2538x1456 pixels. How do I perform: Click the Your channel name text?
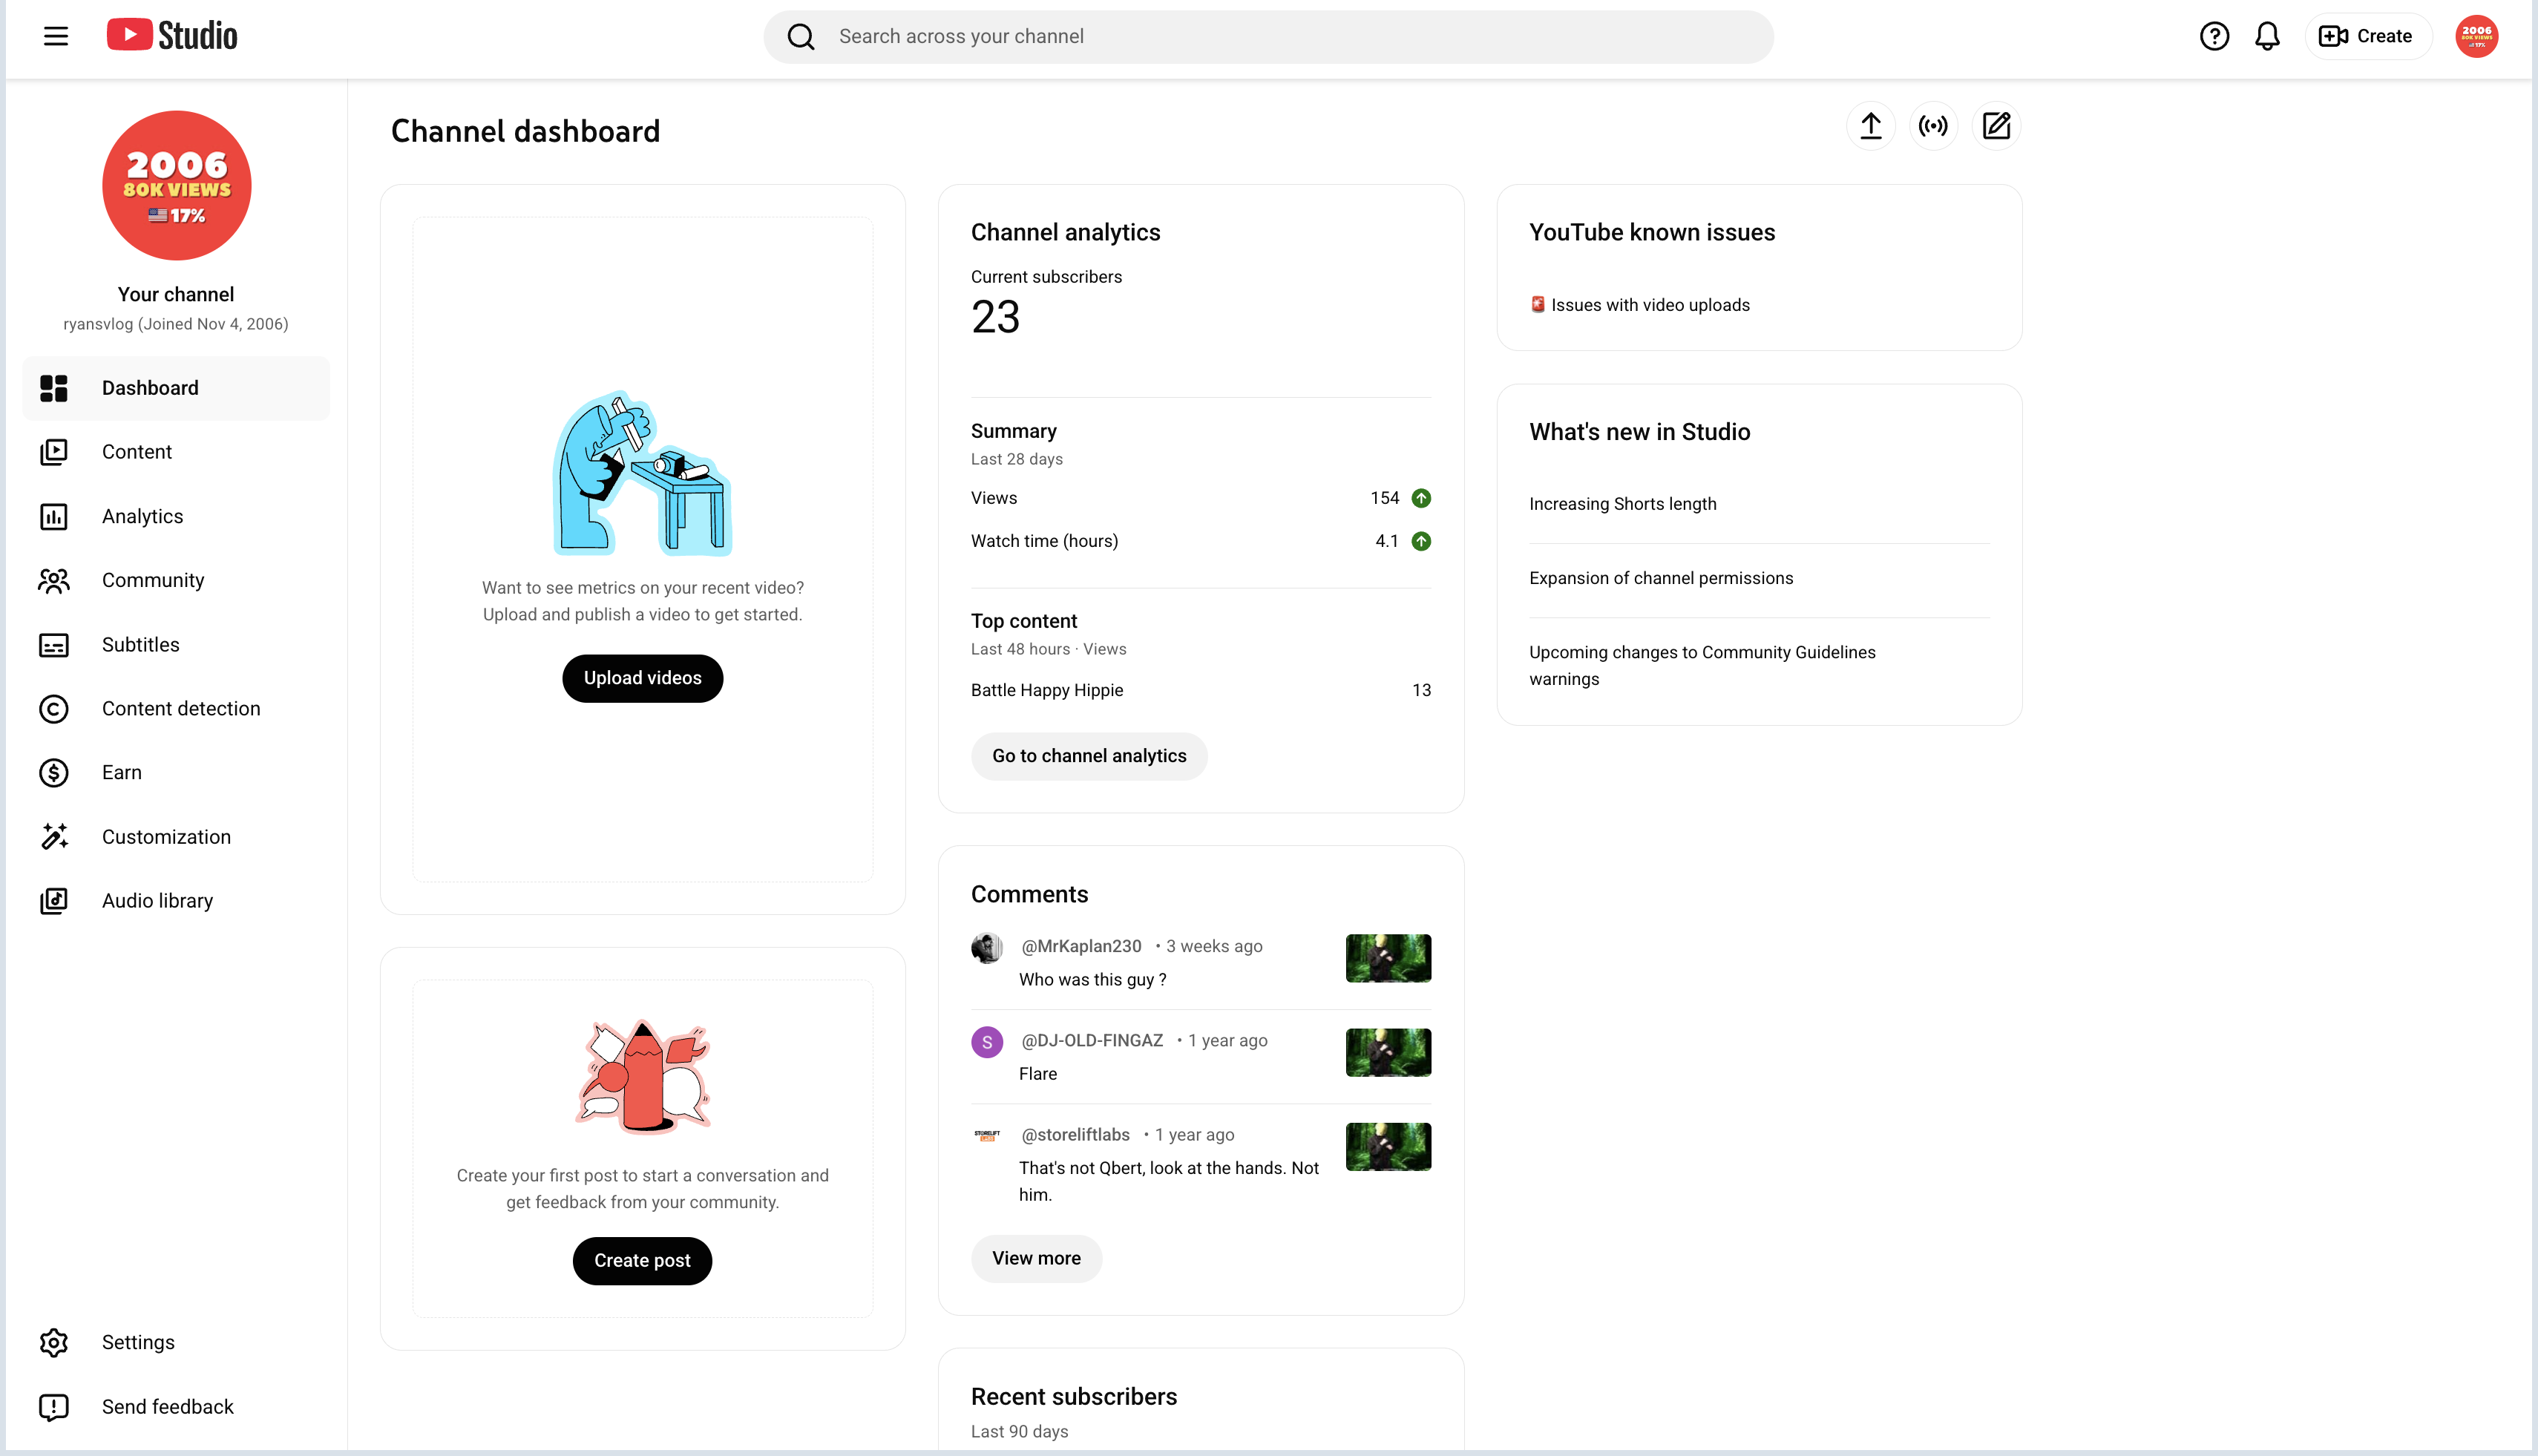[176, 294]
